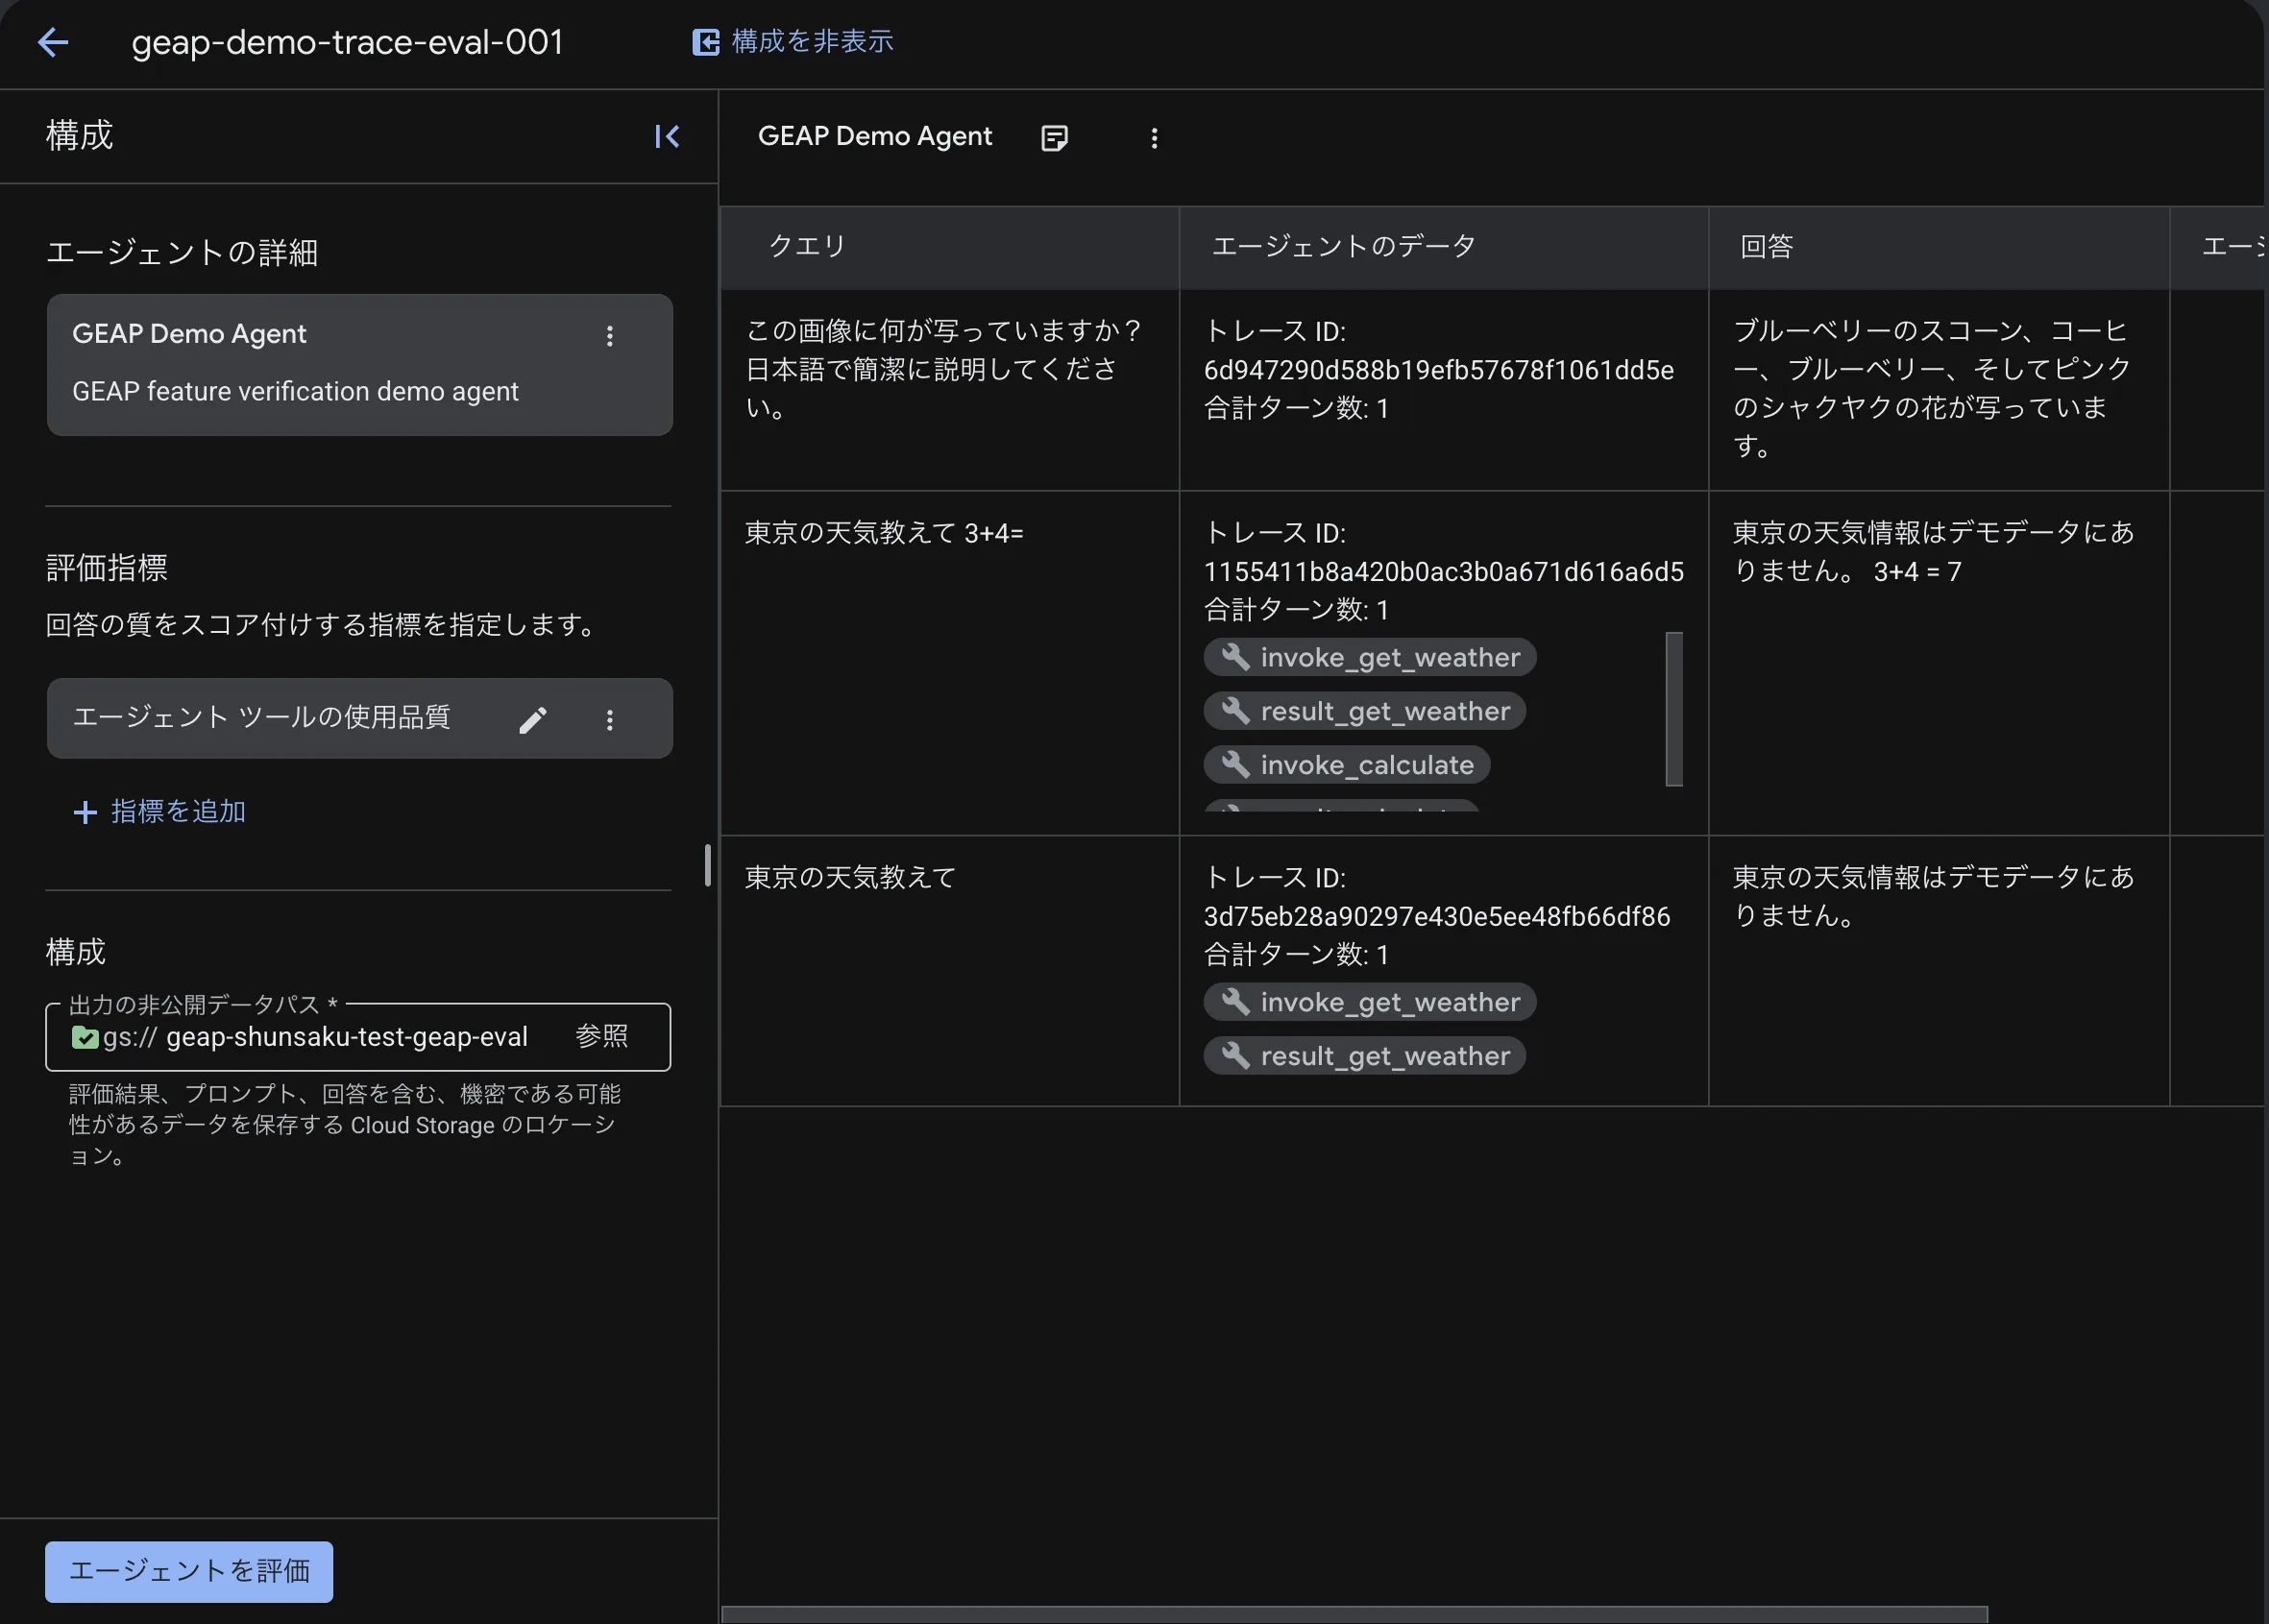Open the more options menu on the GEAP Demo Agent card
This screenshot has width=2269, height=1624.
[x=609, y=336]
